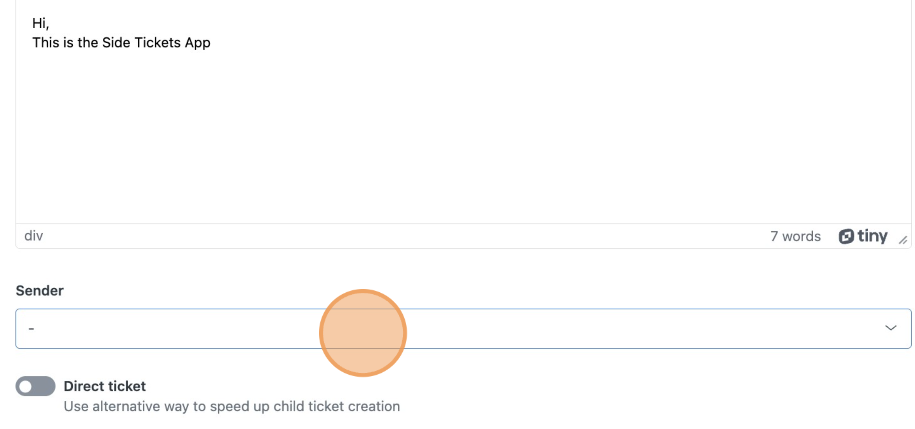Viewport: 915px width, 429px height.
Task: Click the word words in counter
Action: (x=801, y=236)
